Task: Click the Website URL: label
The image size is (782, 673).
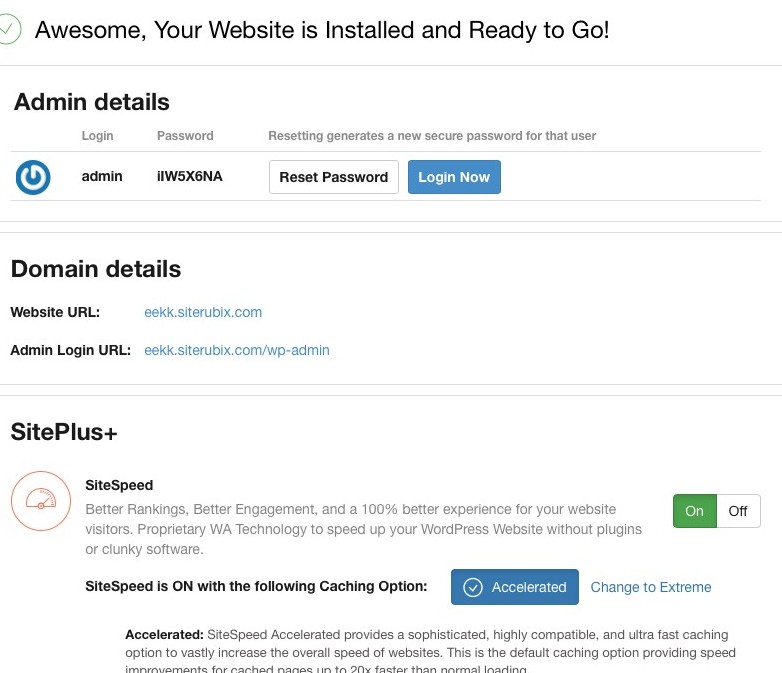Action: coord(55,312)
